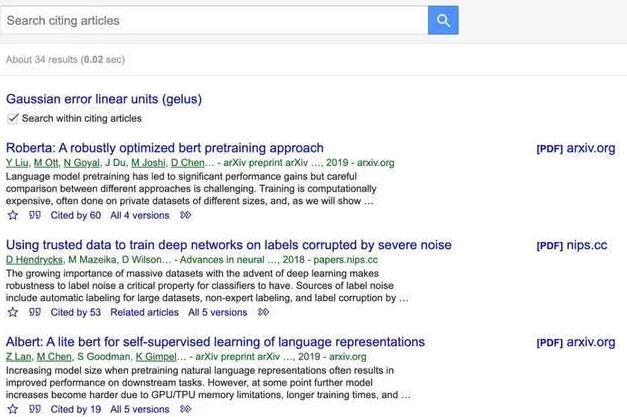Open author D Hendrycks profile link
627x417 pixels.
point(34,260)
